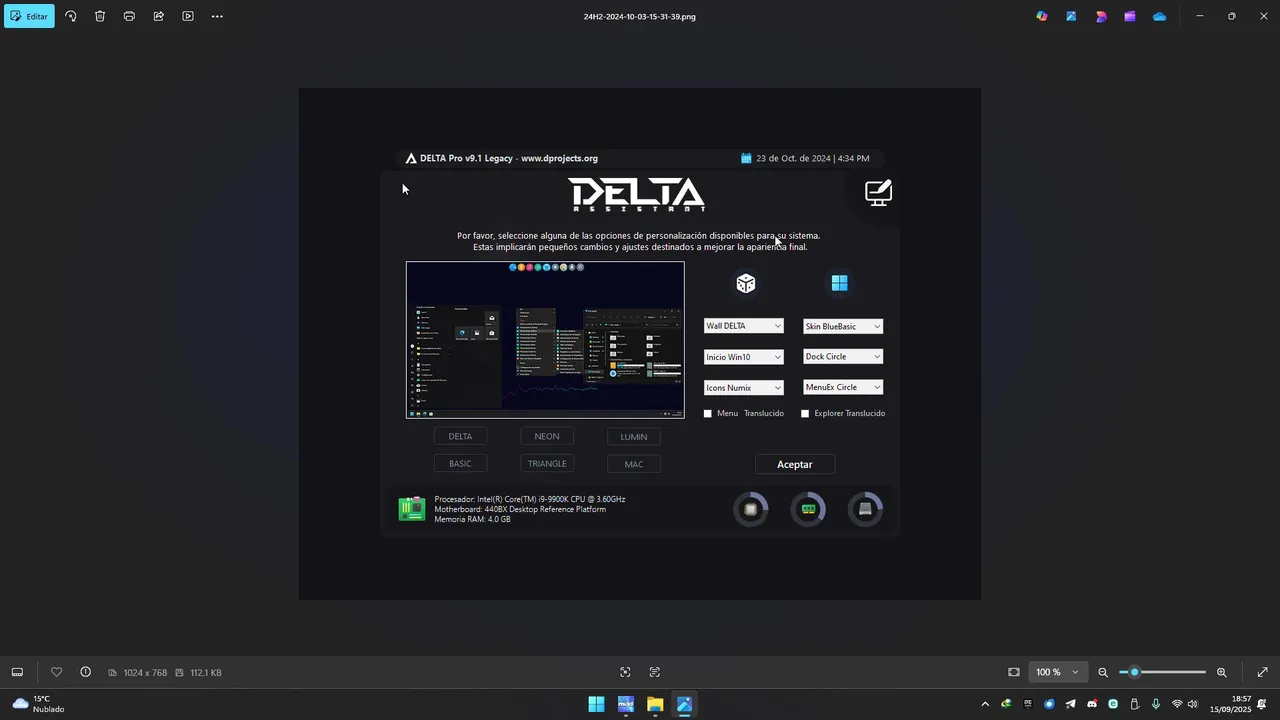Image resolution: width=1280 pixels, height=720 pixels.
Task: Select the BASIC theme button
Action: click(460, 464)
